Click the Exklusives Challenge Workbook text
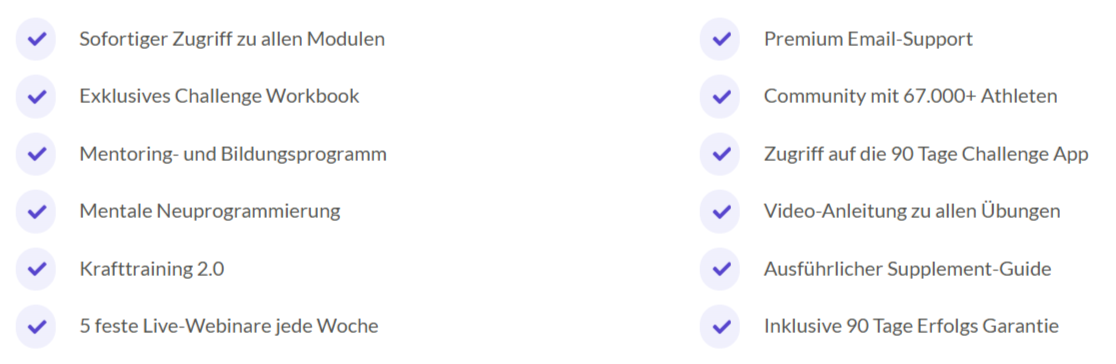Screen dimensions: 1116x364 (x=219, y=96)
